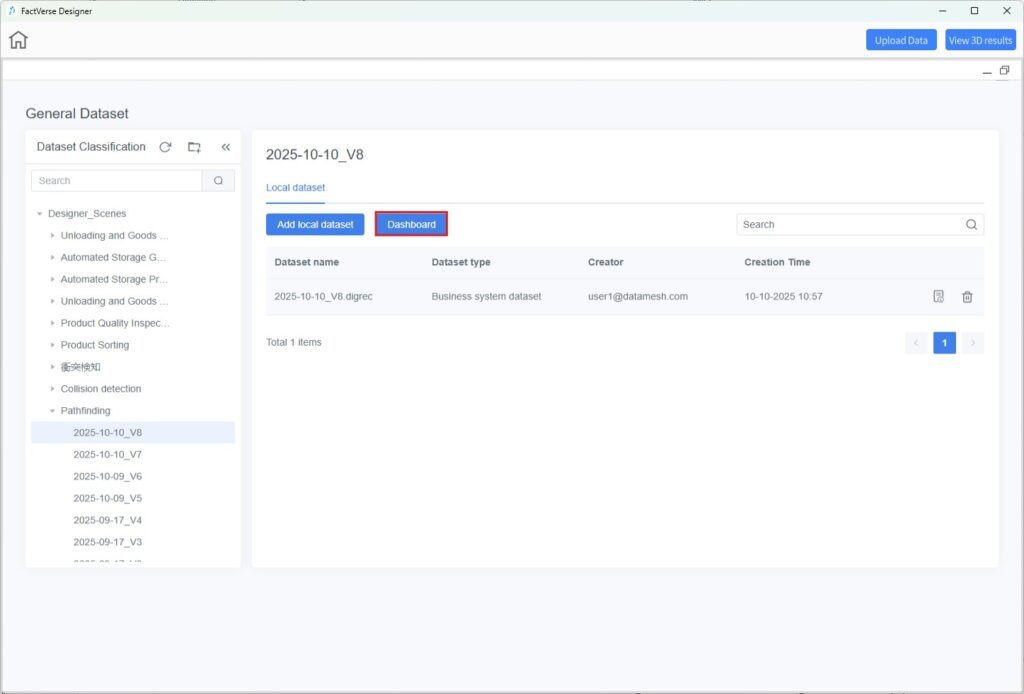The width and height of the screenshot is (1024, 694).
Task: Delete the 2025-10-10_V8.digrec dataset
Action: (x=967, y=297)
